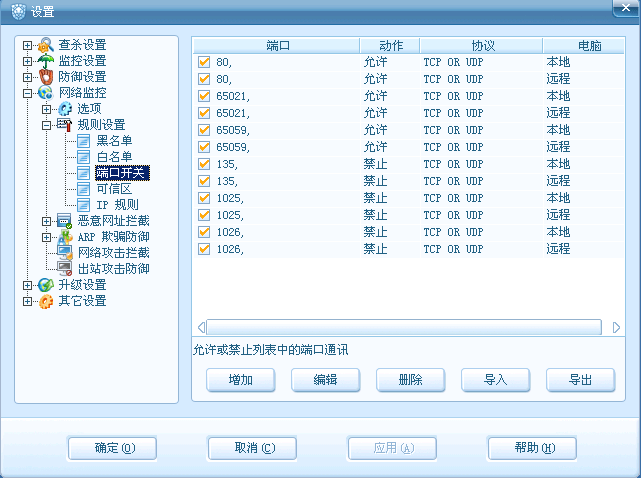Click the list icon beside IP 规则
641x478 pixels.
coord(84,205)
